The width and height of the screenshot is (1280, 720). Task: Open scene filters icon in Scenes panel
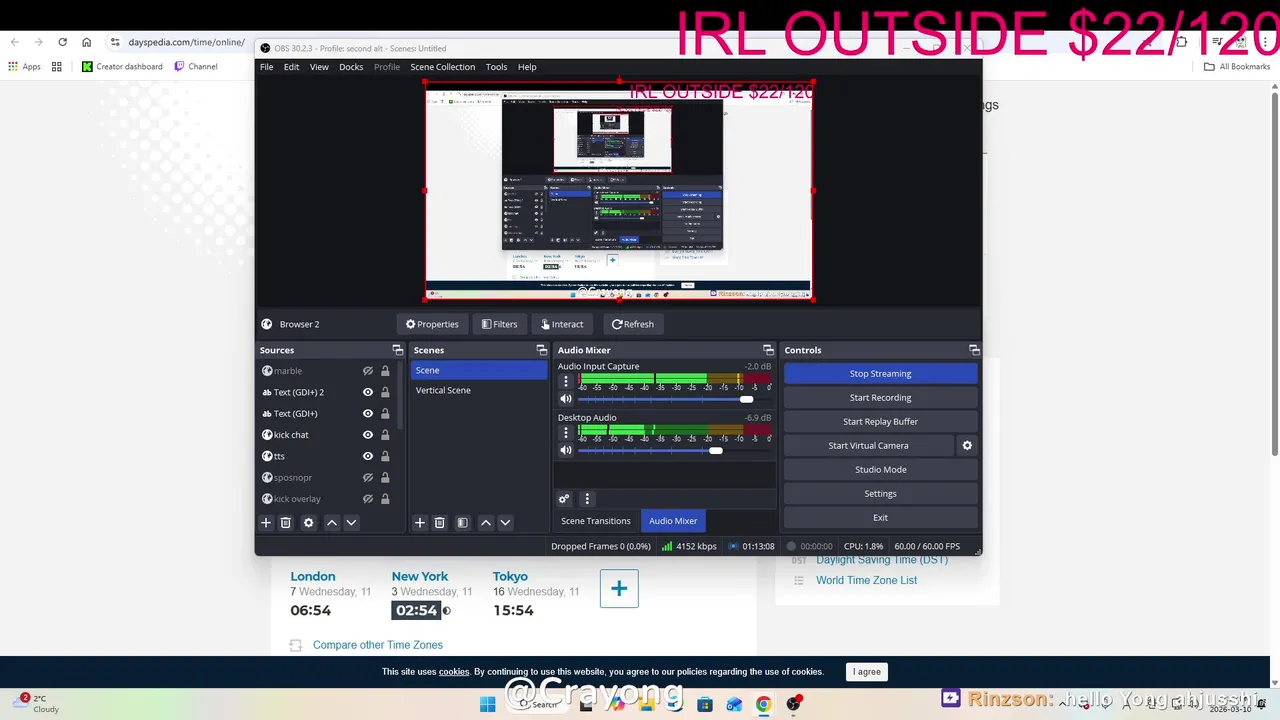point(462,522)
